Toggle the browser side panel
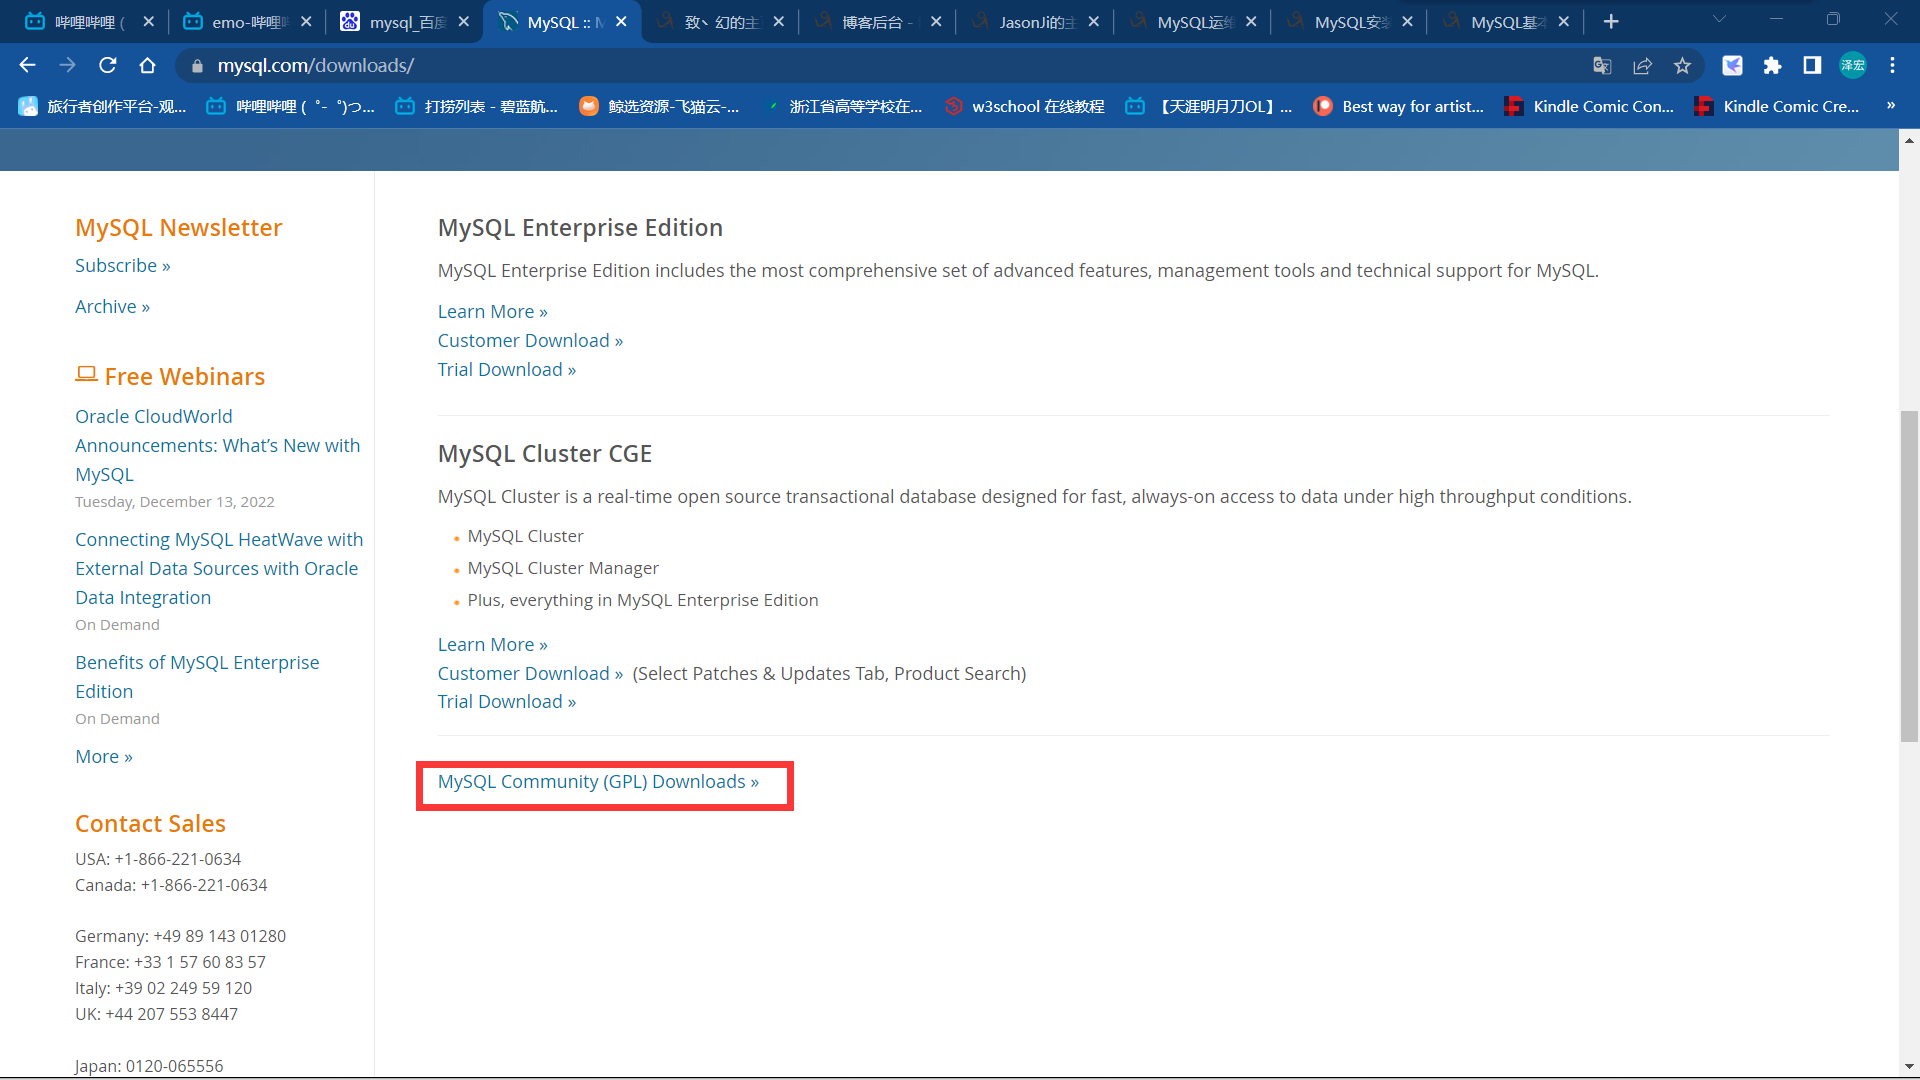The image size is (1920, 1080). tap(1812, 65)
